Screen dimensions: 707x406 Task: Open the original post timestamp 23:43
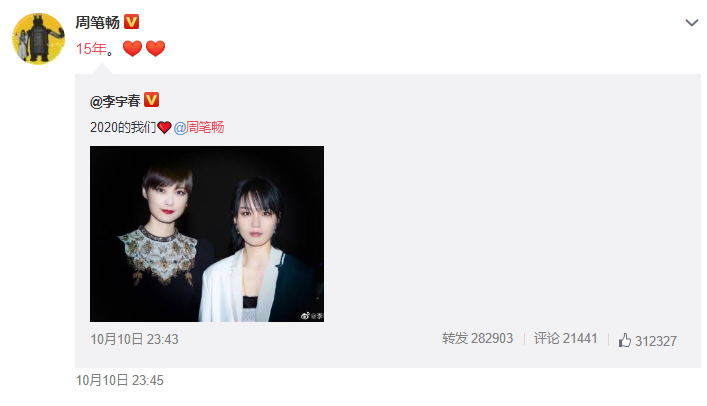[x=134, y=339]
